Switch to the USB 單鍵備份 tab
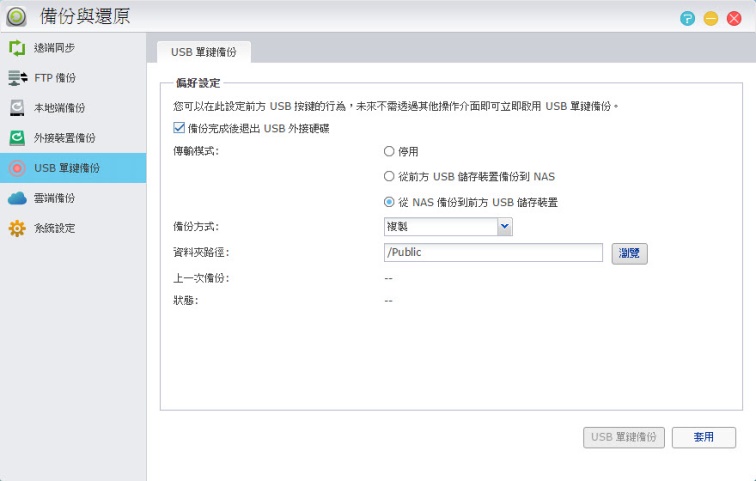Screen dimensions: 756x481 tap(204, 52)
